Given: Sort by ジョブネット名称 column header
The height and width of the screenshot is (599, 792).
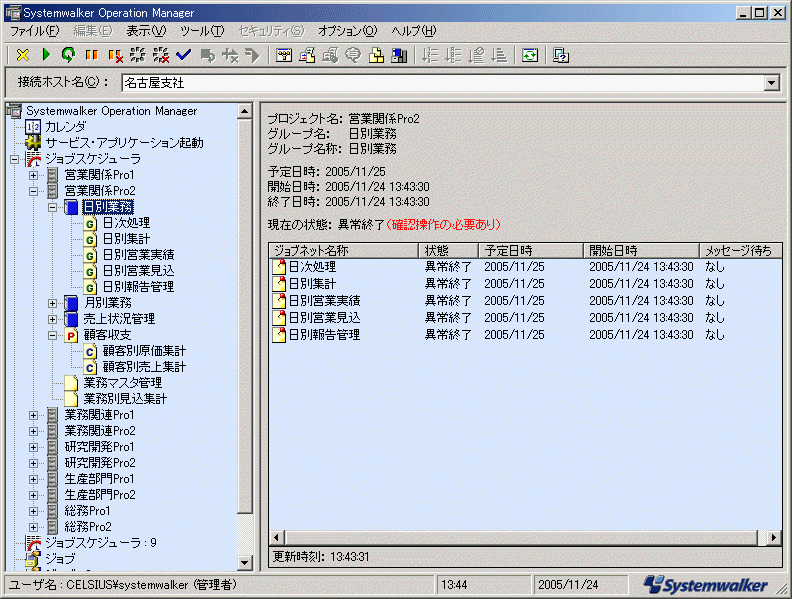Looking at the screenshot, I should coord(343,251).
